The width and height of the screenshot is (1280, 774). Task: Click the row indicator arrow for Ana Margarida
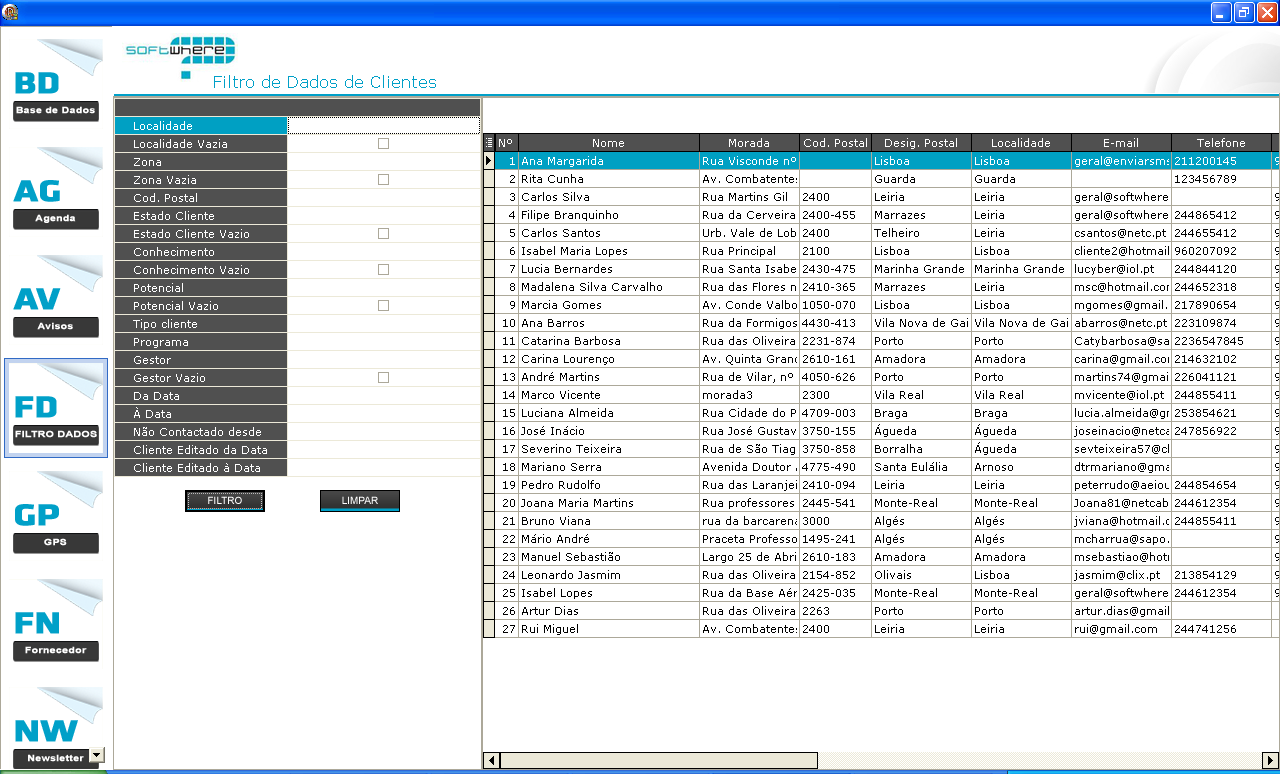[x=489, y=161]
